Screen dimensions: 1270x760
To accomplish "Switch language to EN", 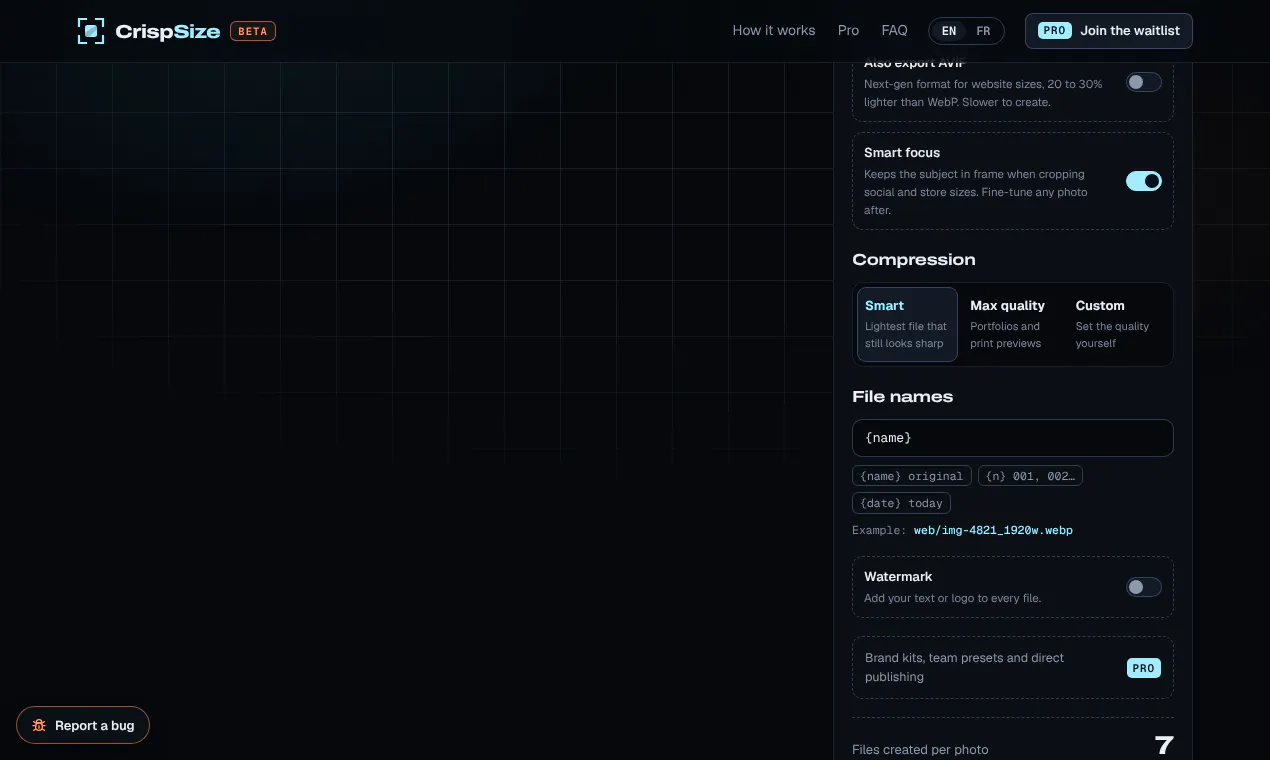I will 949,31.
